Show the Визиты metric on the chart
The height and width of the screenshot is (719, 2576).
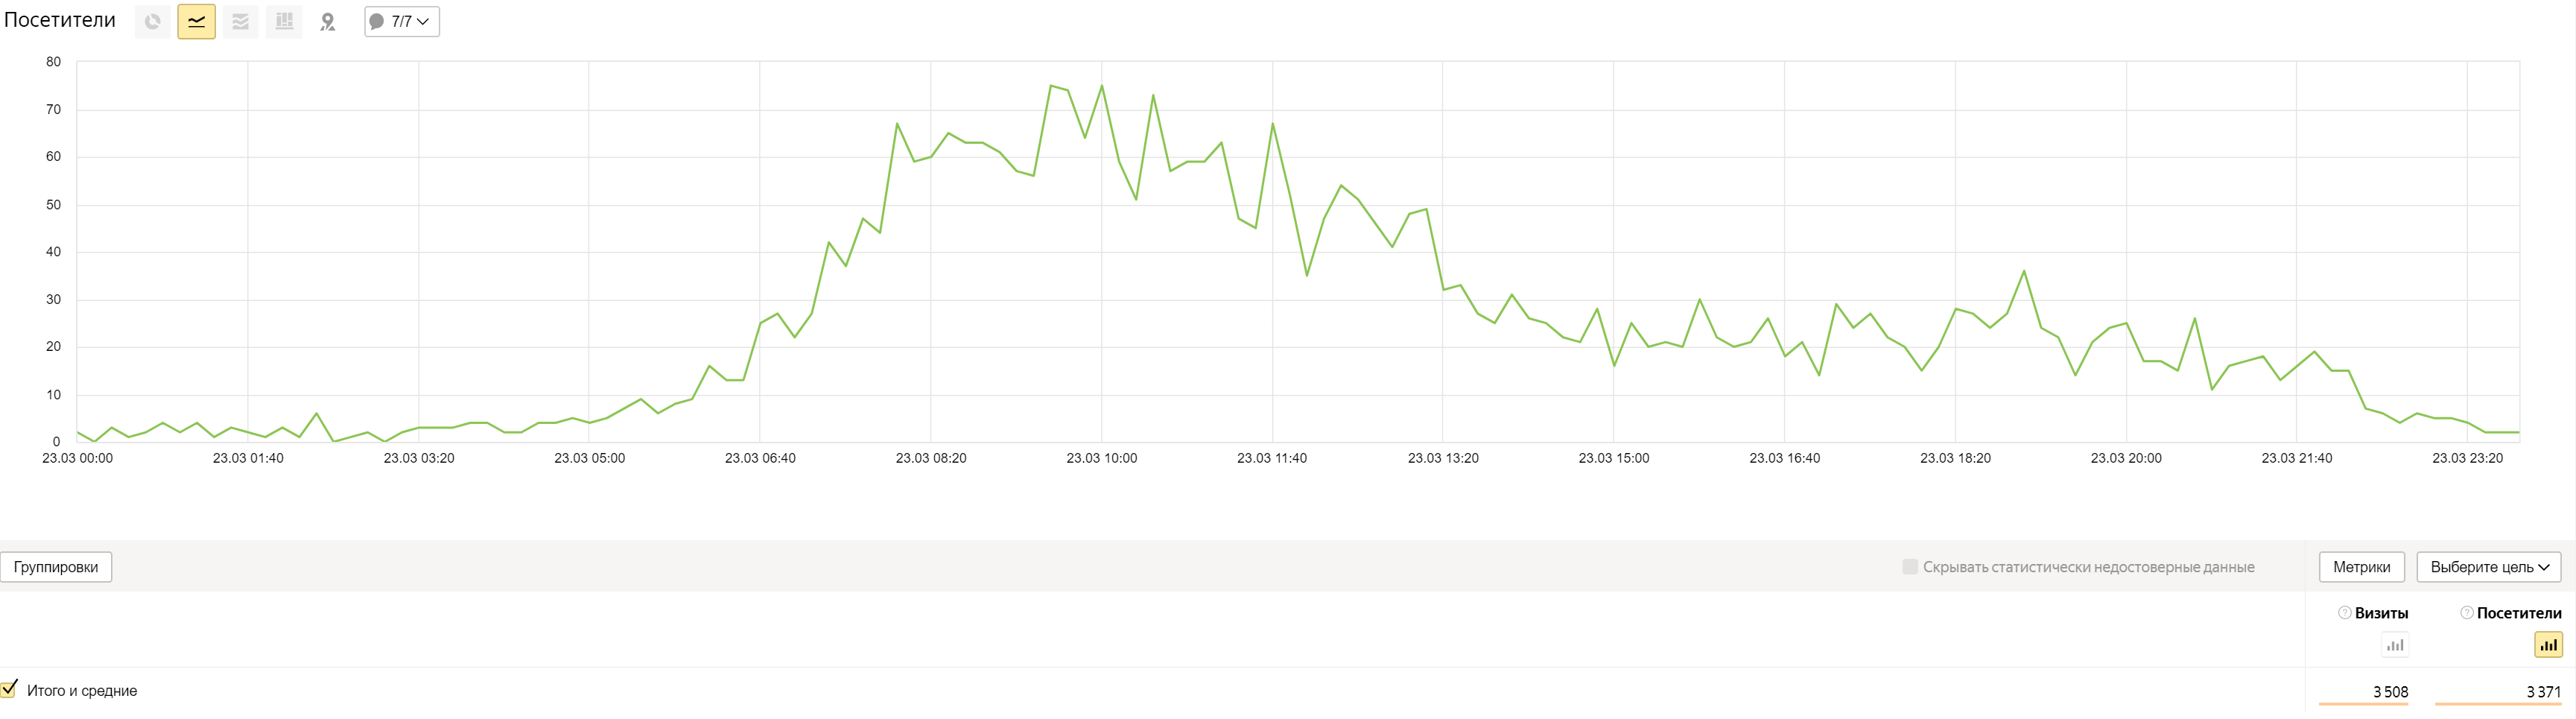pyautogui.click(x=2394, y=645)
